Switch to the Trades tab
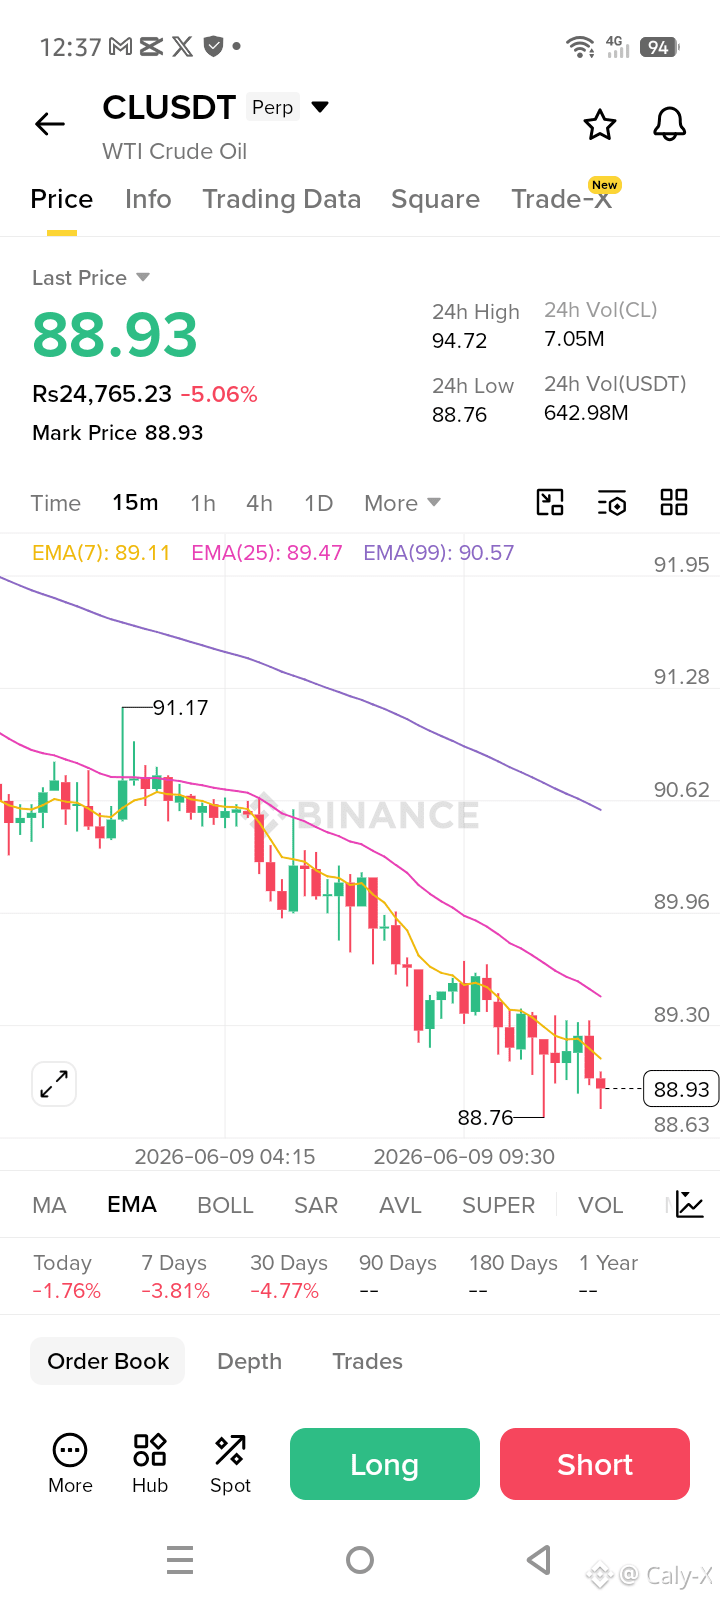This screenshot has height=1600, width=720. [368, 1361]
